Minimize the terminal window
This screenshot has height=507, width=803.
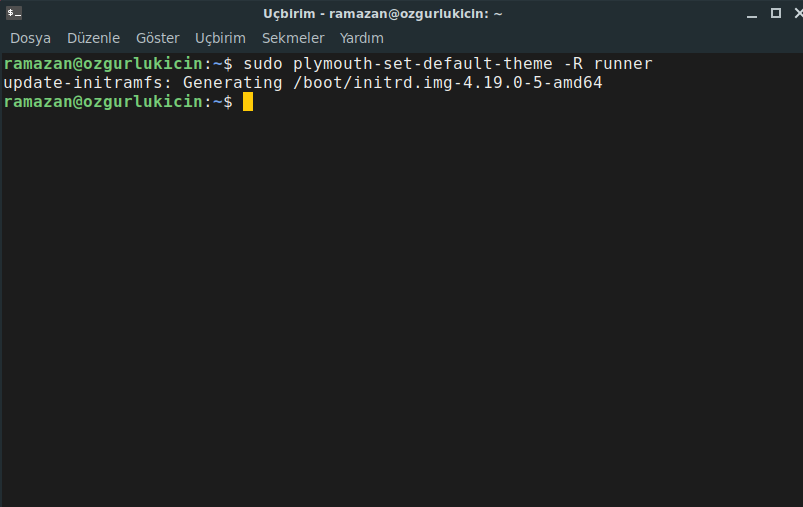(x=752, y=14)
